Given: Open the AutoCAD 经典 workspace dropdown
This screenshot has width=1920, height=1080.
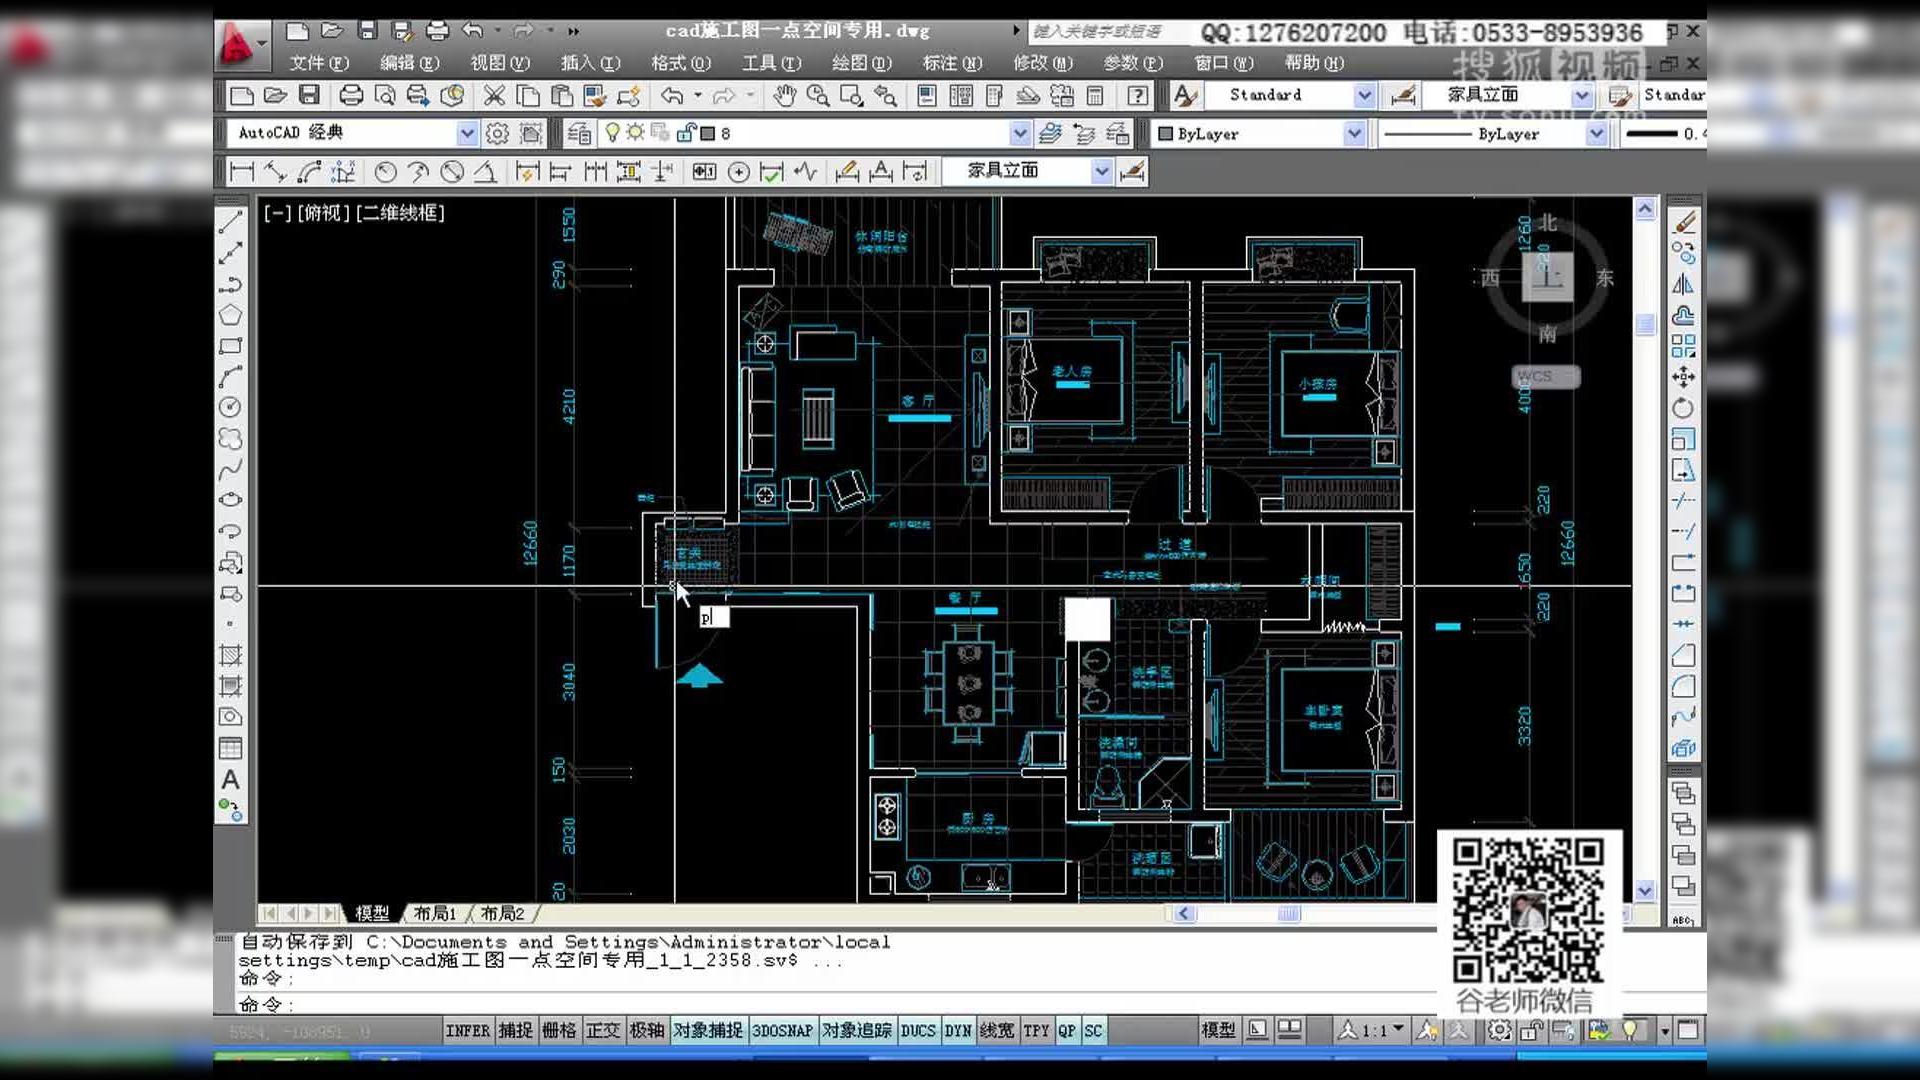Looking at the screenshot, I should (x=467, y=132).
